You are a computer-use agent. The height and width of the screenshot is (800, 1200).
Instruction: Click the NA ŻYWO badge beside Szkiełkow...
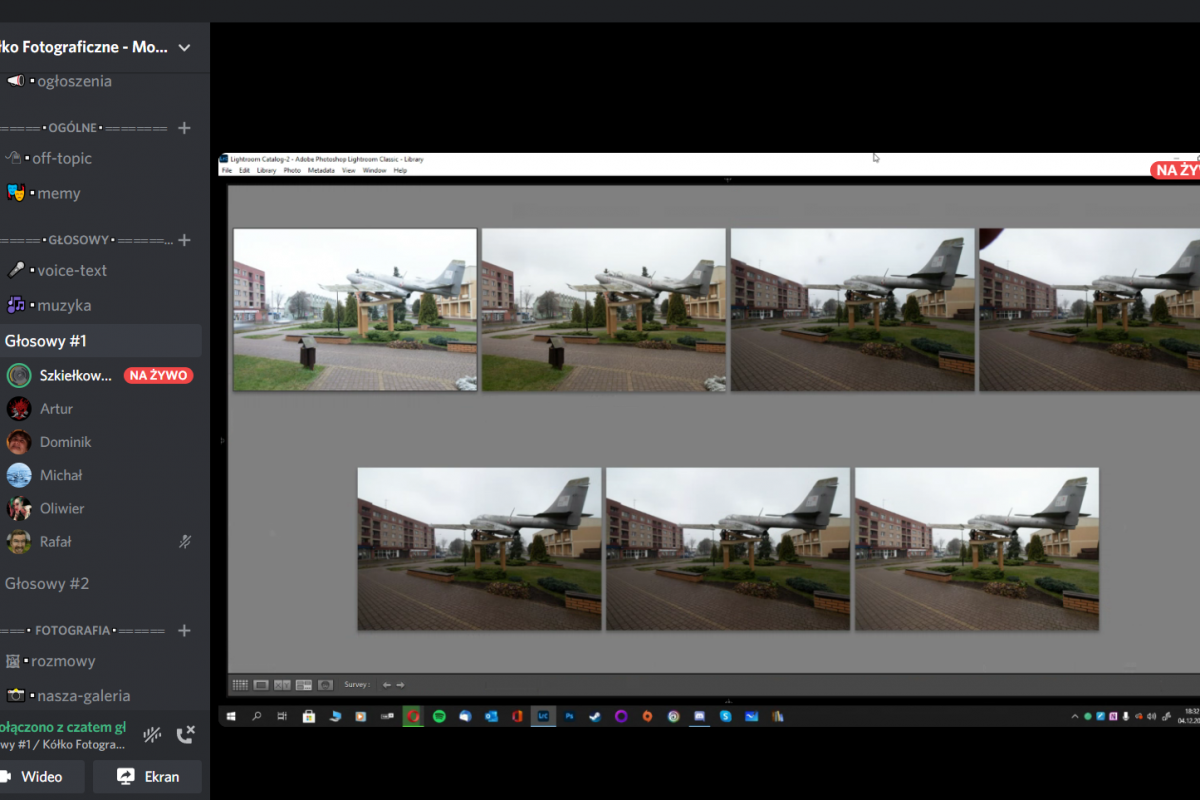[x=159, y=375]
